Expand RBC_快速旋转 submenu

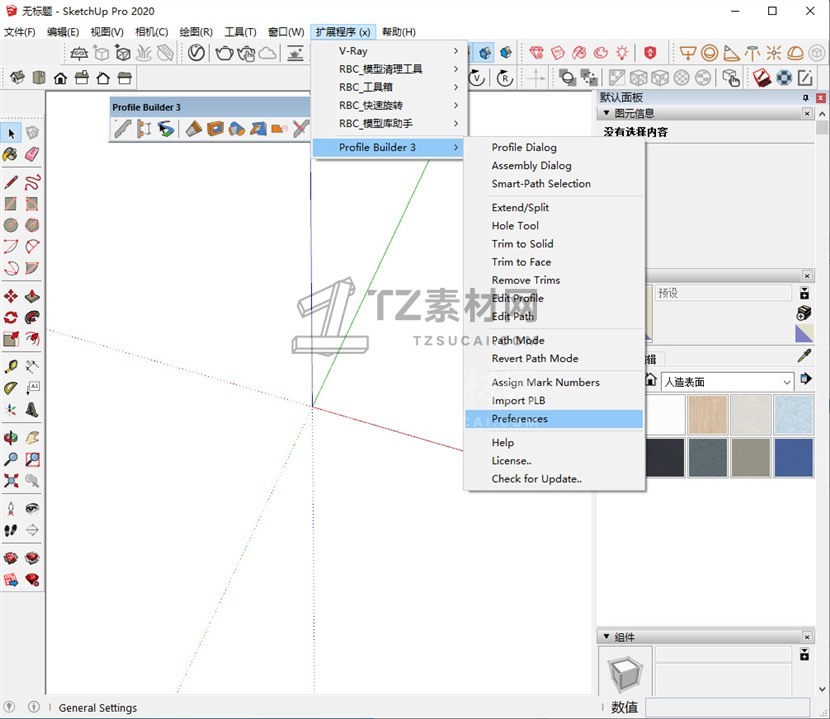(390, 105)
